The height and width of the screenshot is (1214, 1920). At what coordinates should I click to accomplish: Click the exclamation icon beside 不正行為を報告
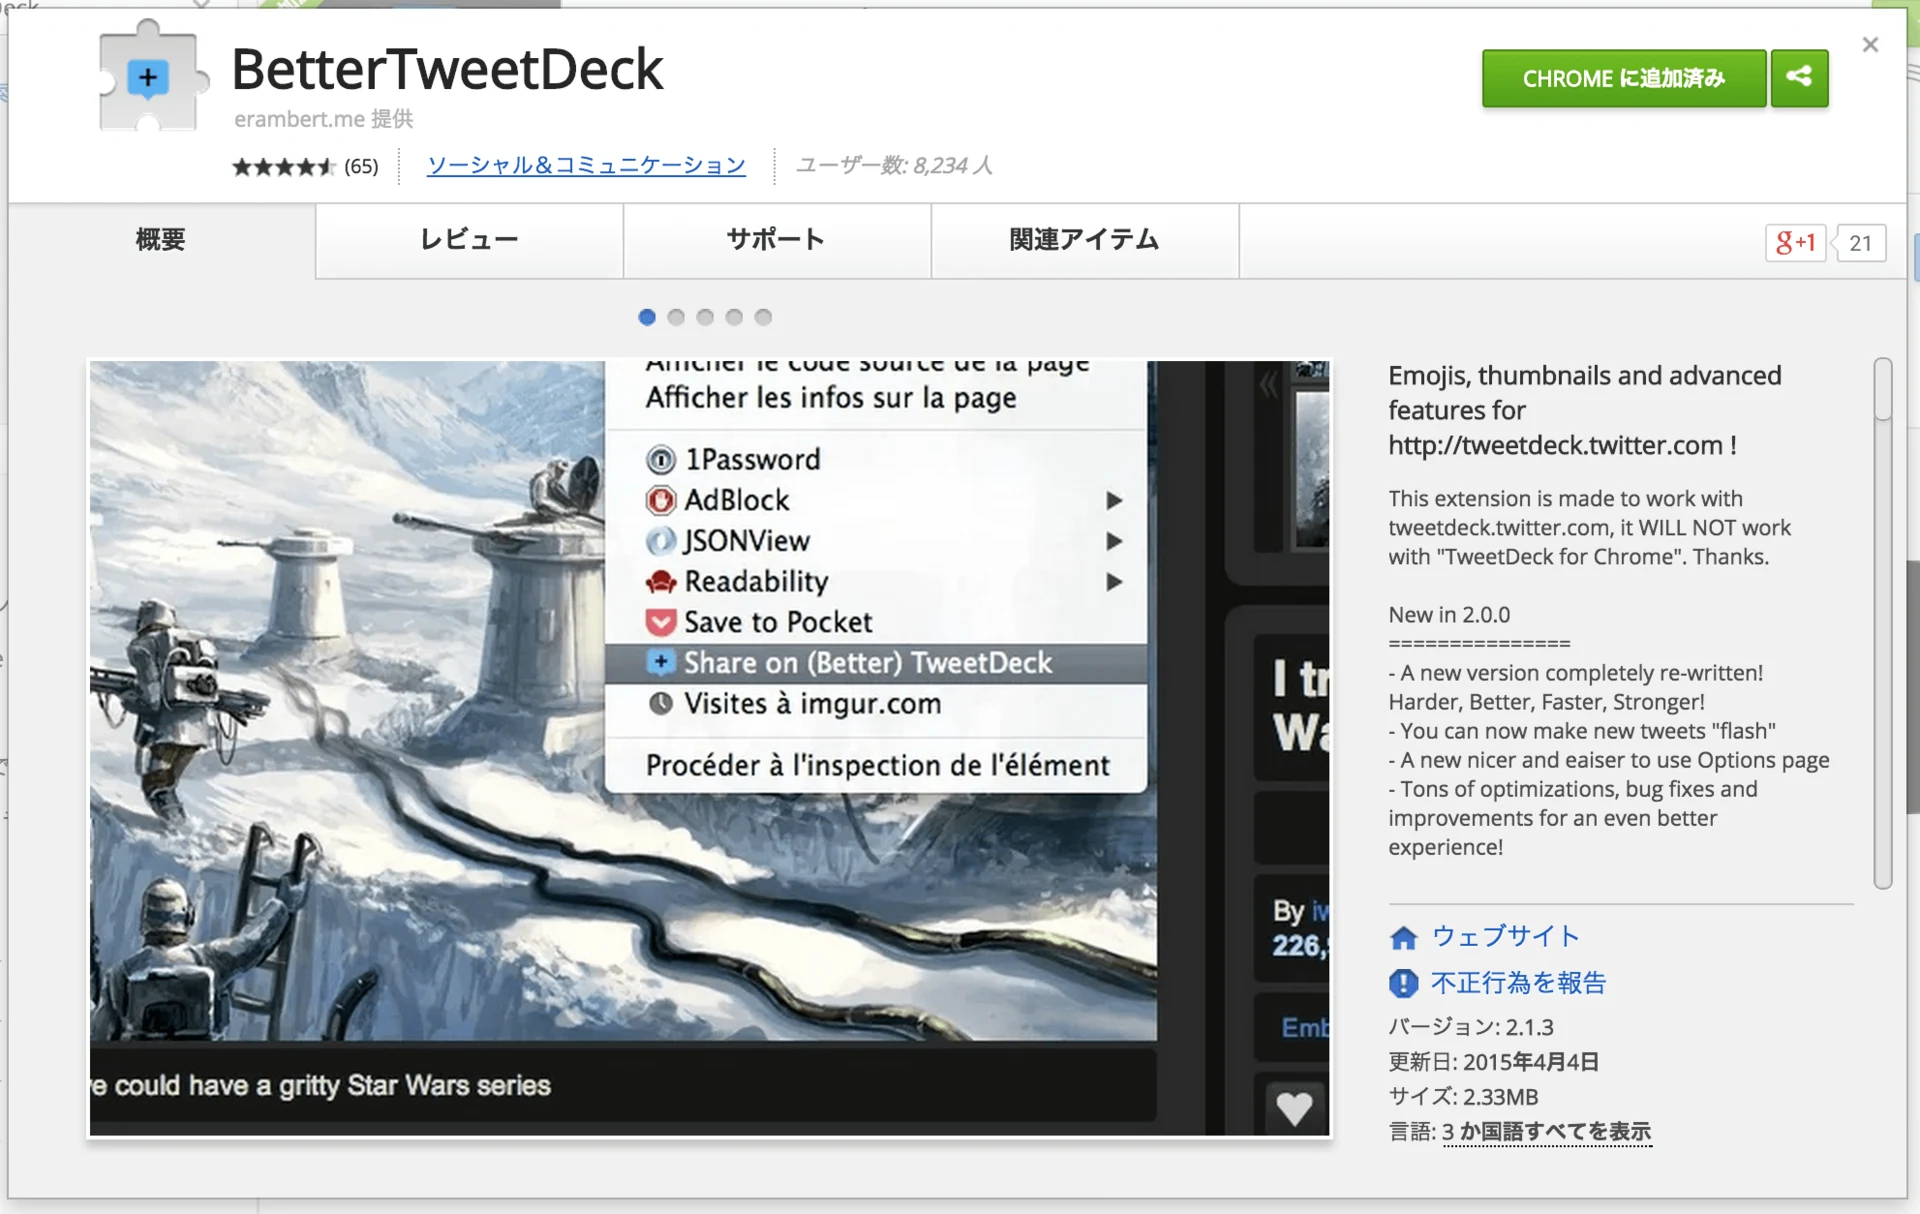tap(1404, 983)
